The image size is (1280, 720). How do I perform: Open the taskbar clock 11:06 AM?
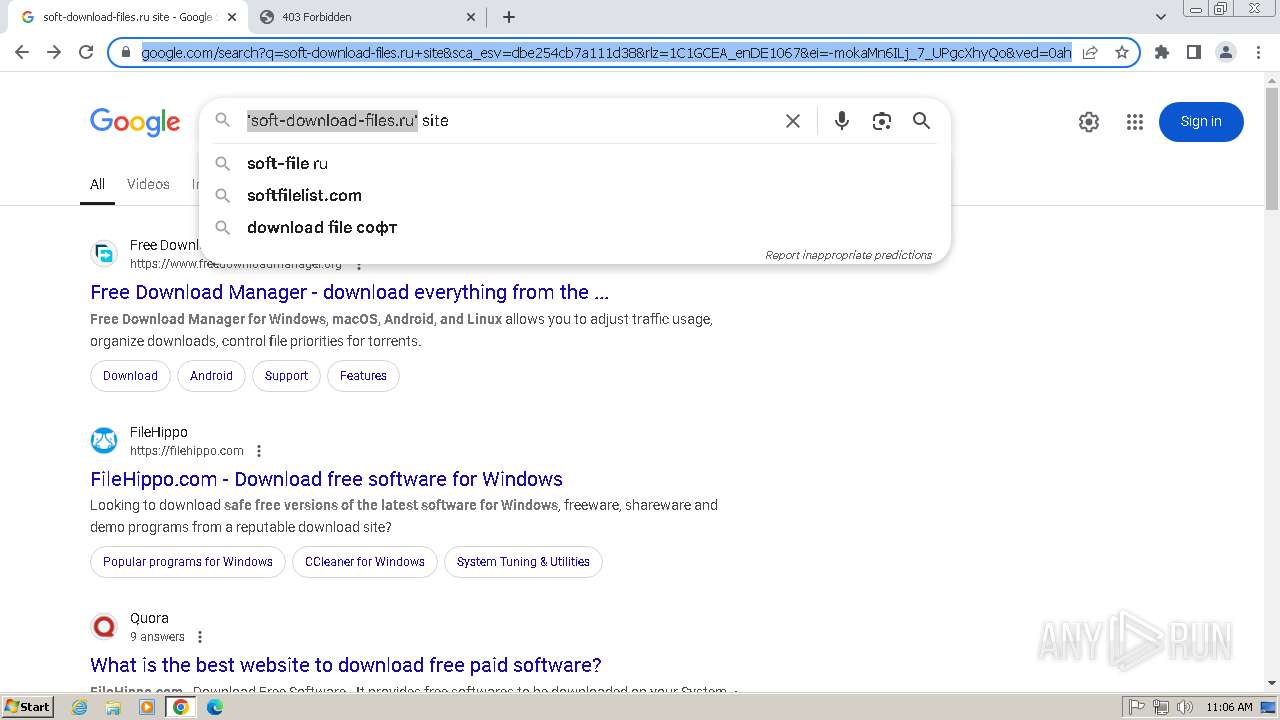1229,707
